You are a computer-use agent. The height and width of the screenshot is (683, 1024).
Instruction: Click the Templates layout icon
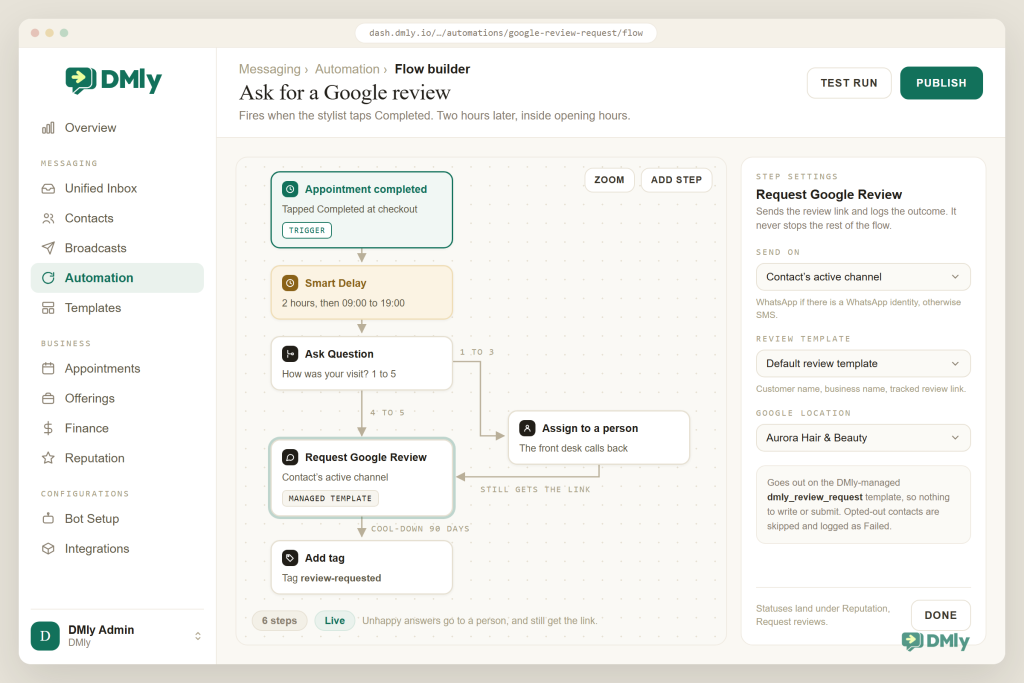[x=48, y=308]
